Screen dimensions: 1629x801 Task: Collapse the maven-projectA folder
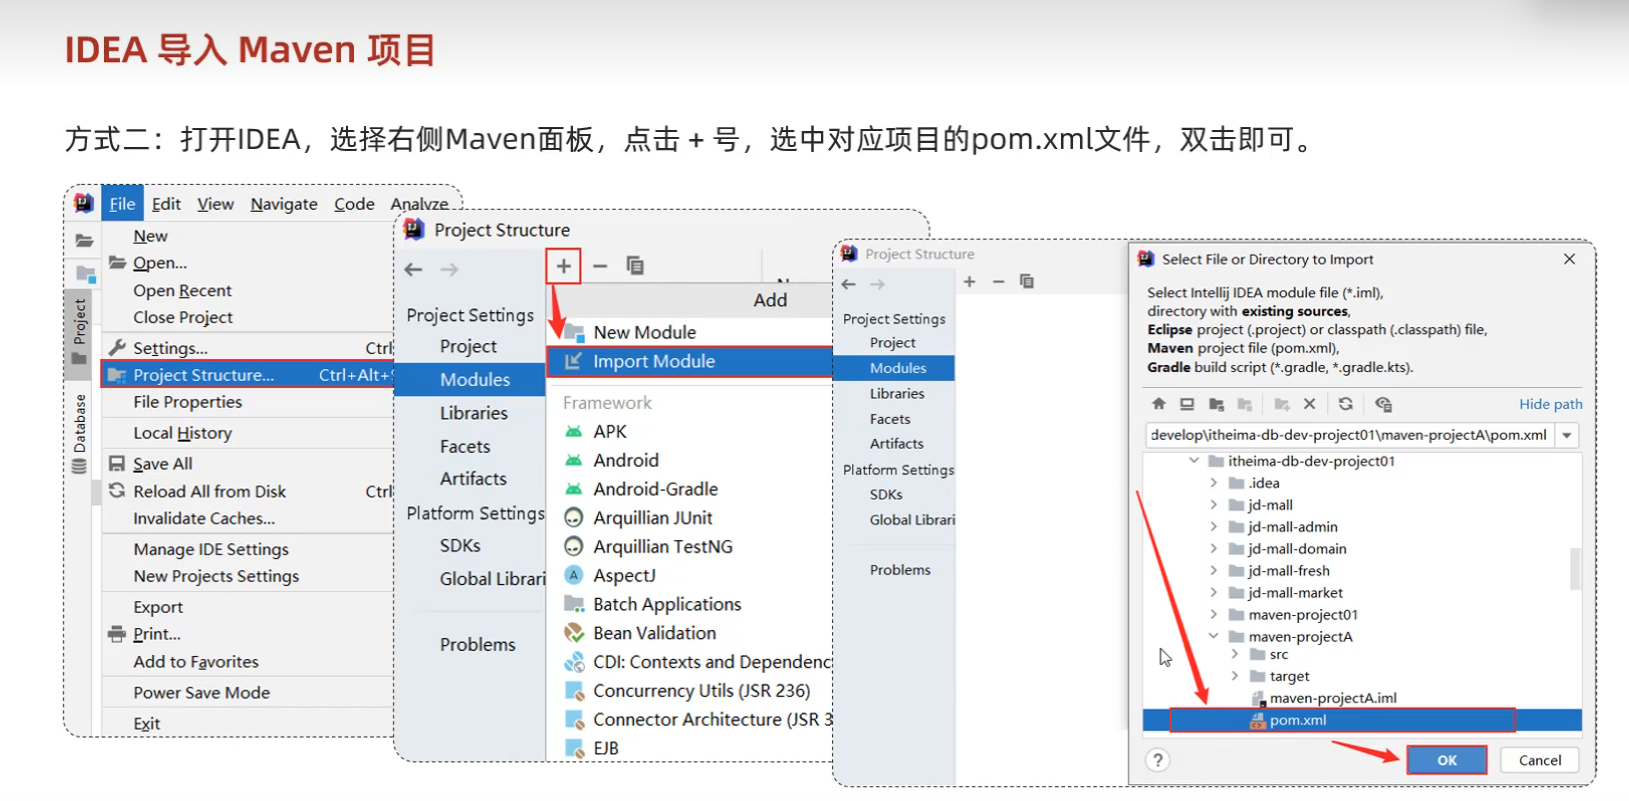click(x=1214, y=636)
